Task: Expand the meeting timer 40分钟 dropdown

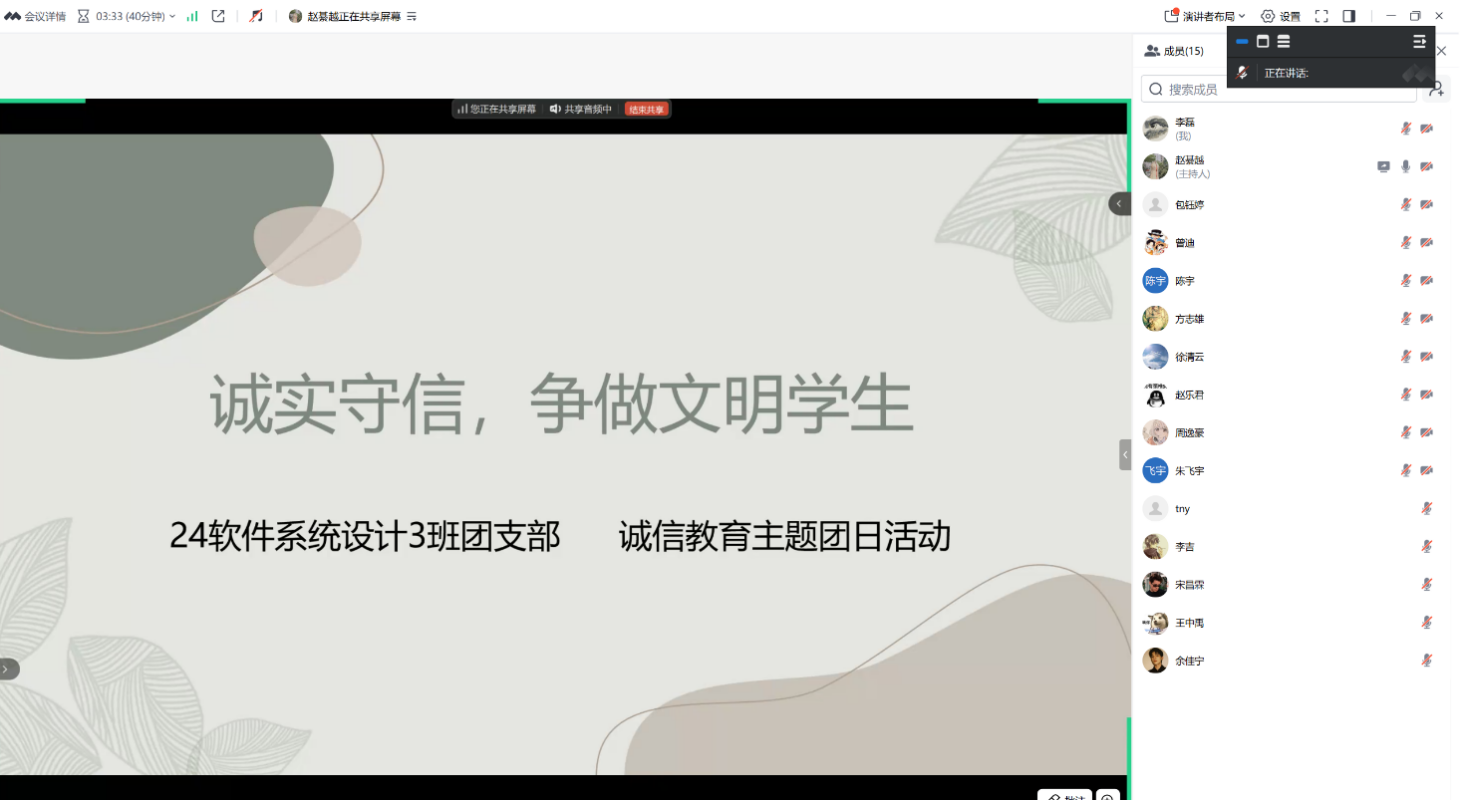Action: (172, 16)
